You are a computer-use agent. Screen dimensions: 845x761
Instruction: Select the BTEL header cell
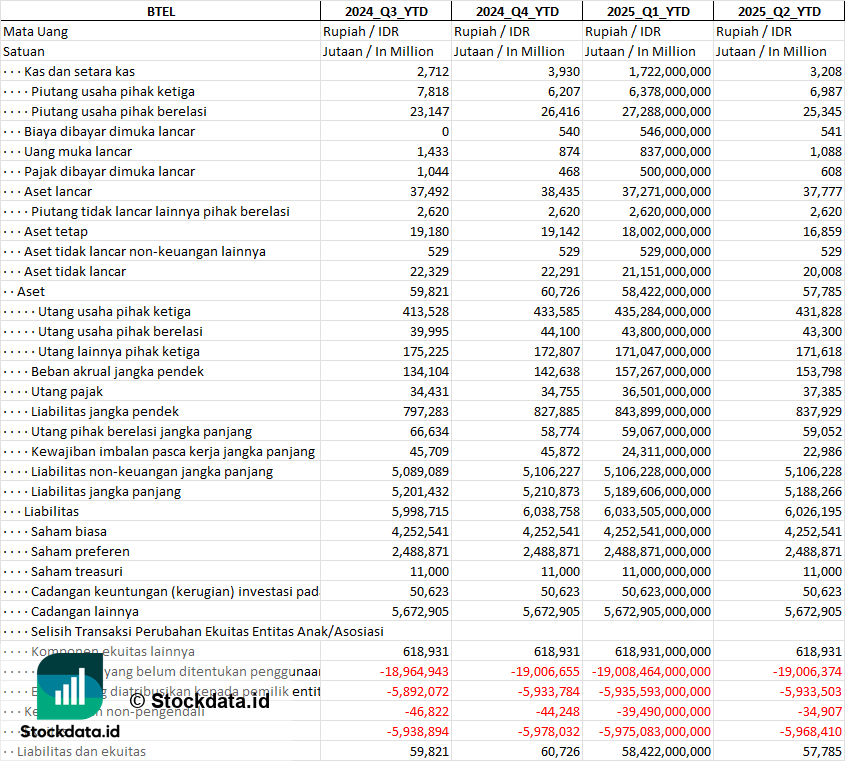pos(159,11)
